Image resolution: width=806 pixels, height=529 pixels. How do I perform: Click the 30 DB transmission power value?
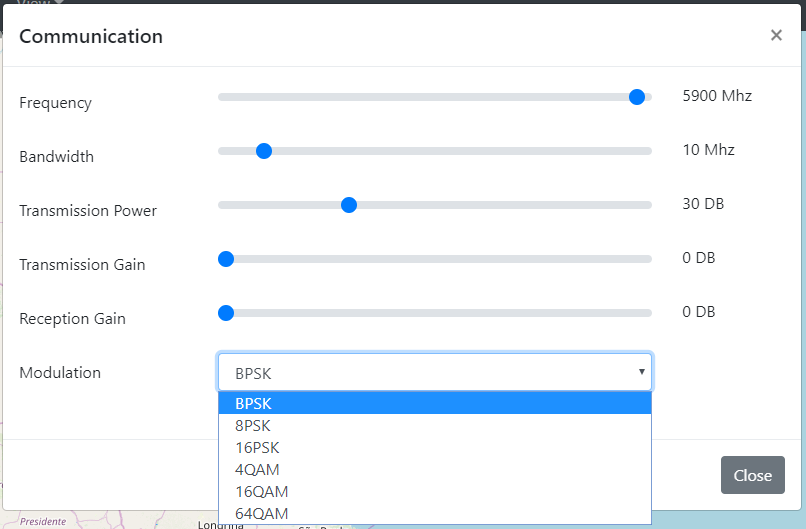703,204
